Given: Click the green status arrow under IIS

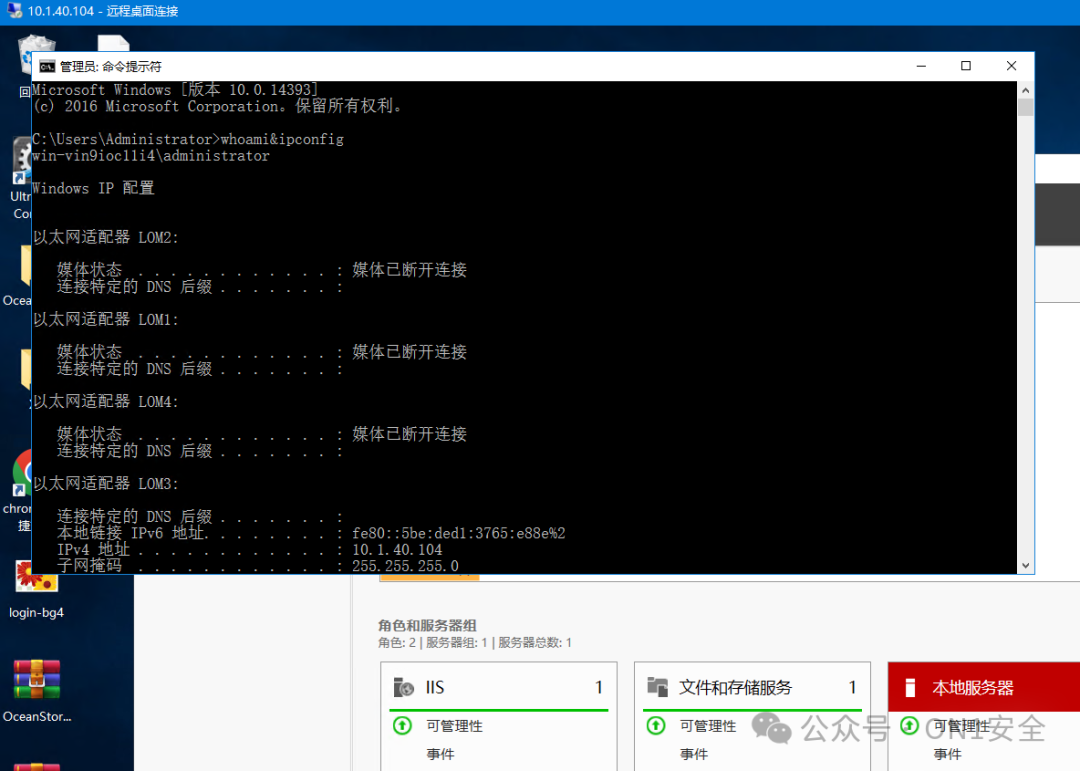Looking at the screenshot, I should pos(402,726).
